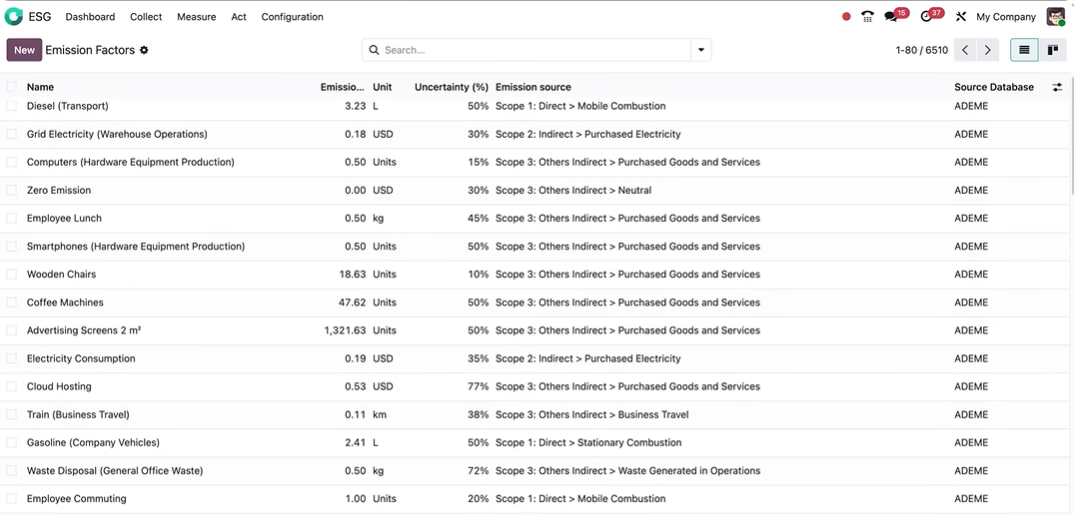
Task: Open the Coffee Machines record
Action: (x=65, y=302)
